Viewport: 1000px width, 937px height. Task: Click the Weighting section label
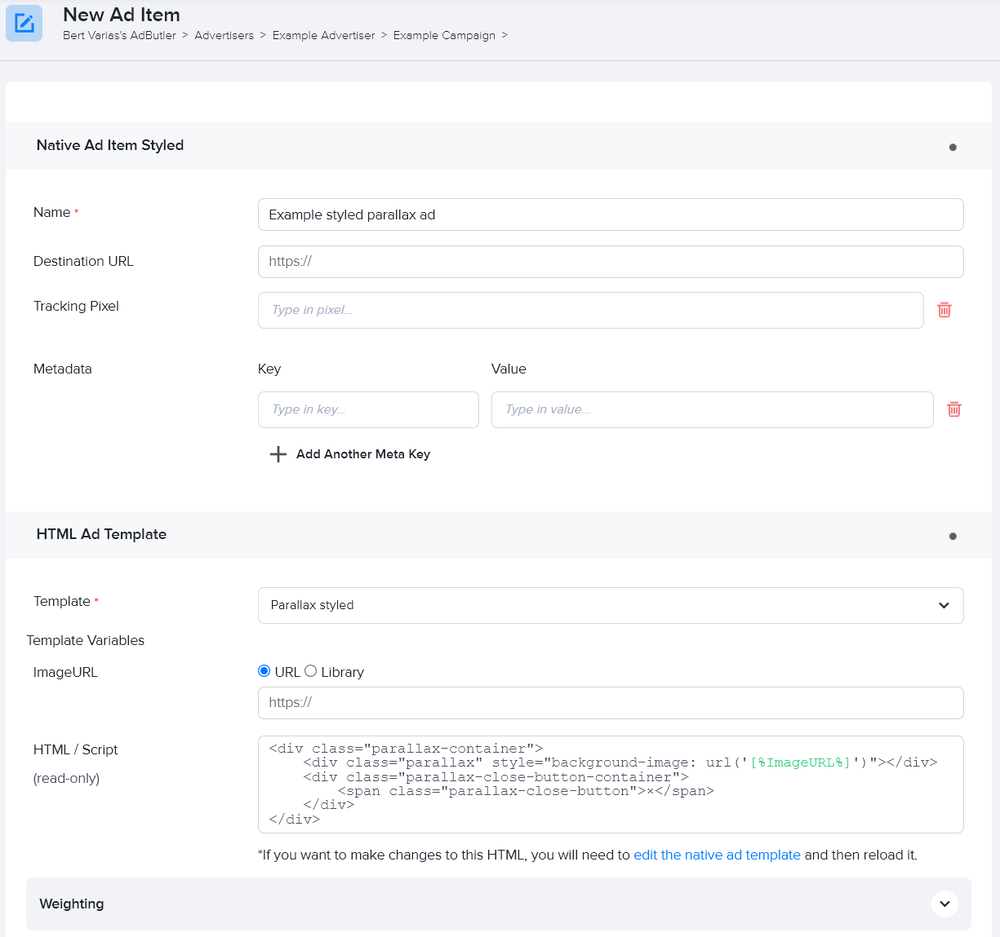(71, 904)
